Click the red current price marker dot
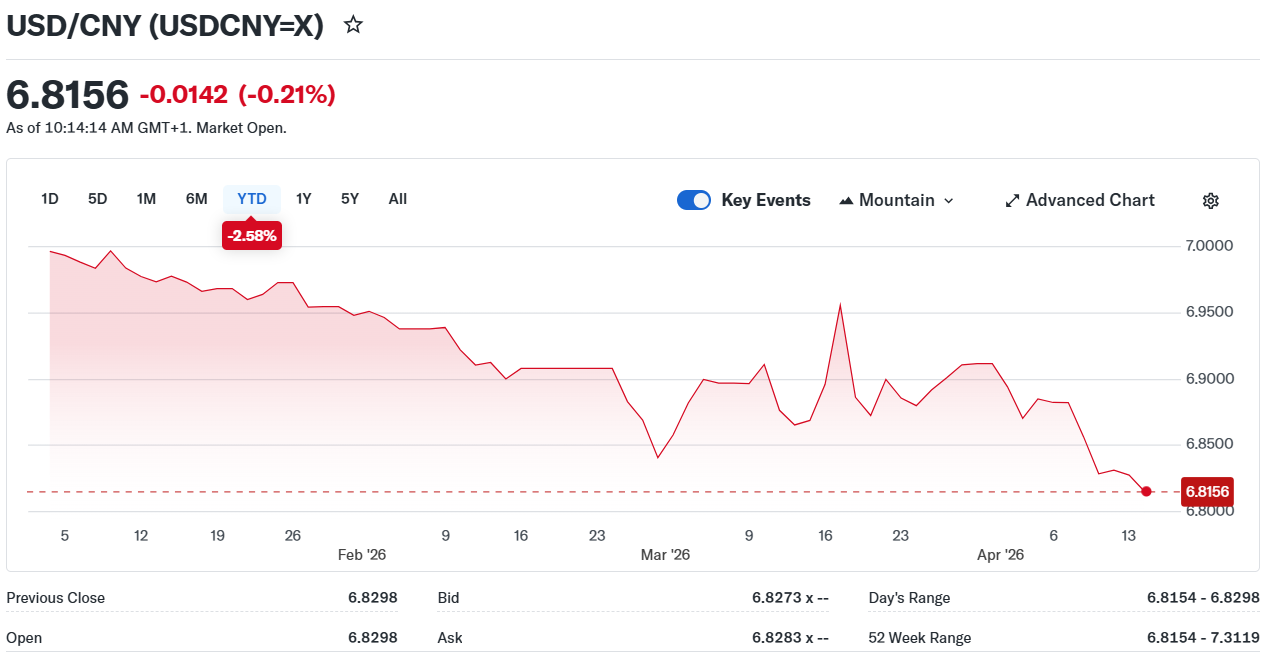1278x666 pixels. click(x=1146, y=491)
